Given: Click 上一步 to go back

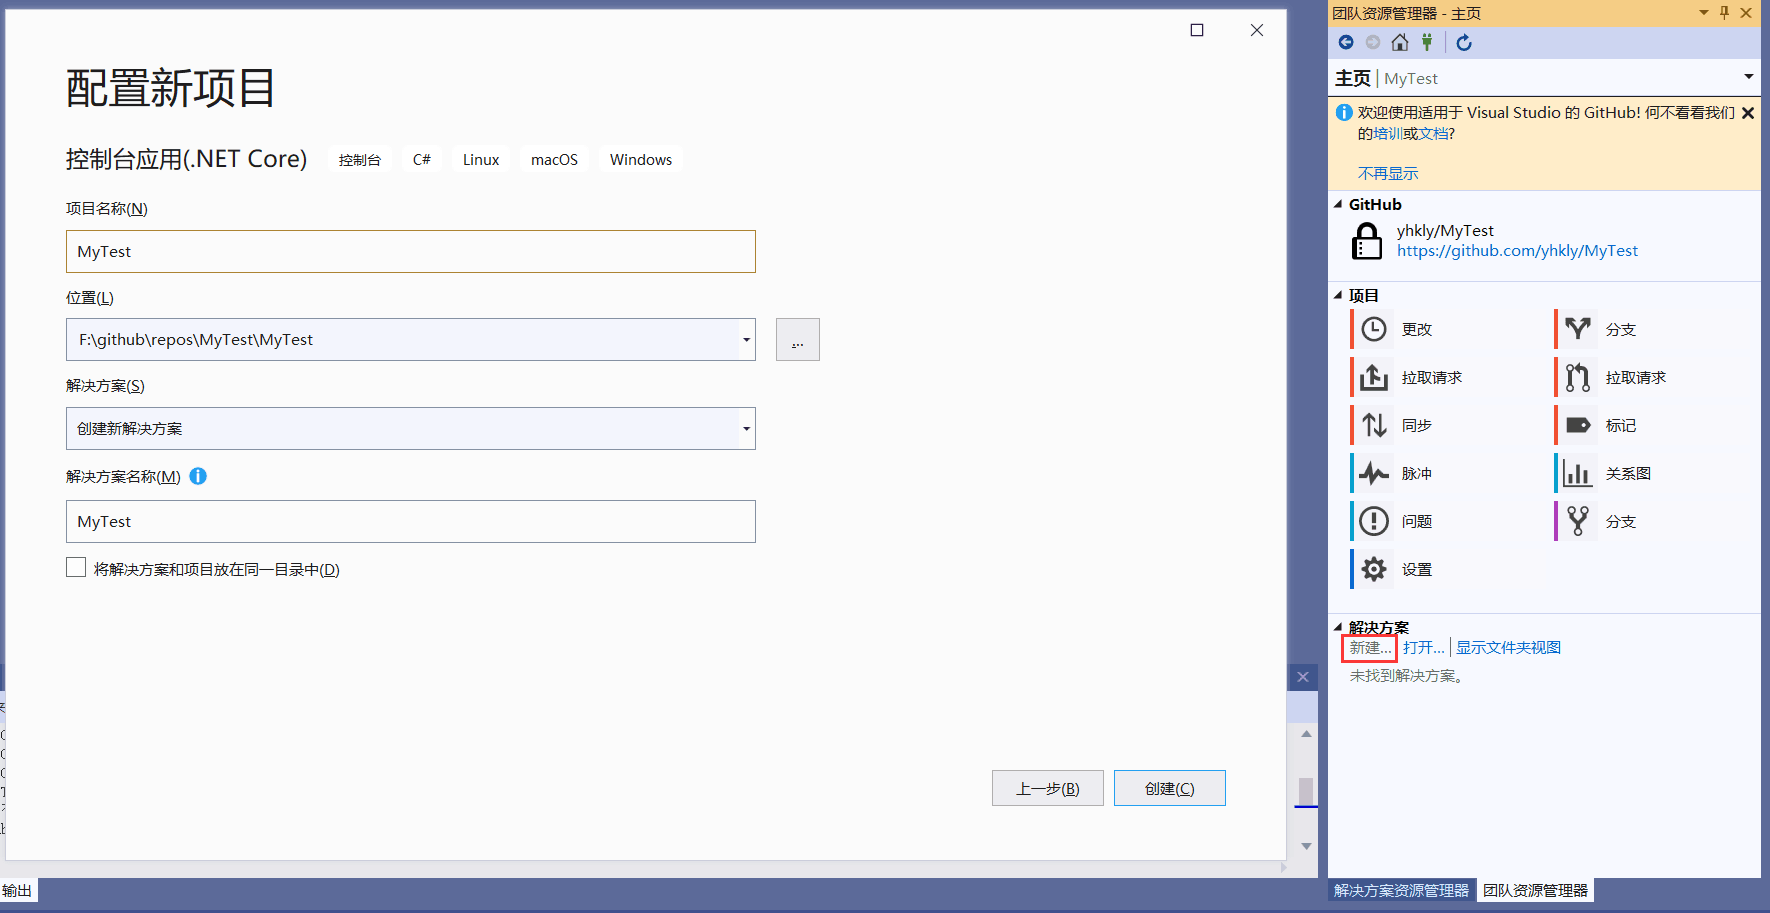Looking at the screenshot, I should 1048,788.
